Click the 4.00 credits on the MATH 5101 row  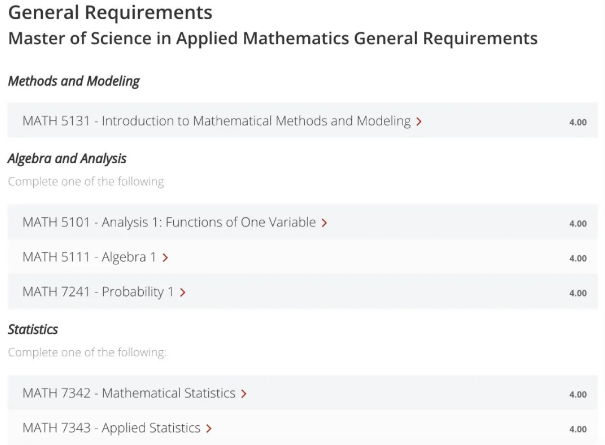[578, 224]
